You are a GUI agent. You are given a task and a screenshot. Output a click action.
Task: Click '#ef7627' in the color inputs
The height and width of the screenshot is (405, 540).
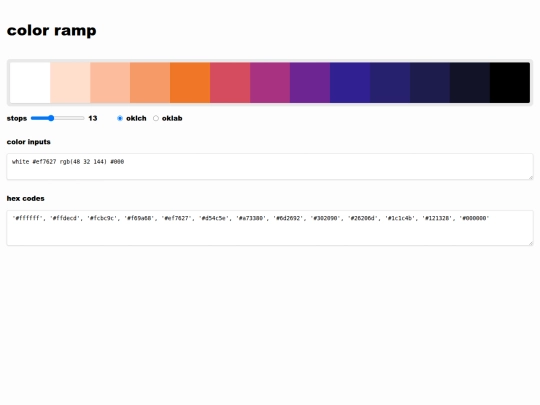(x=44, y=162)
